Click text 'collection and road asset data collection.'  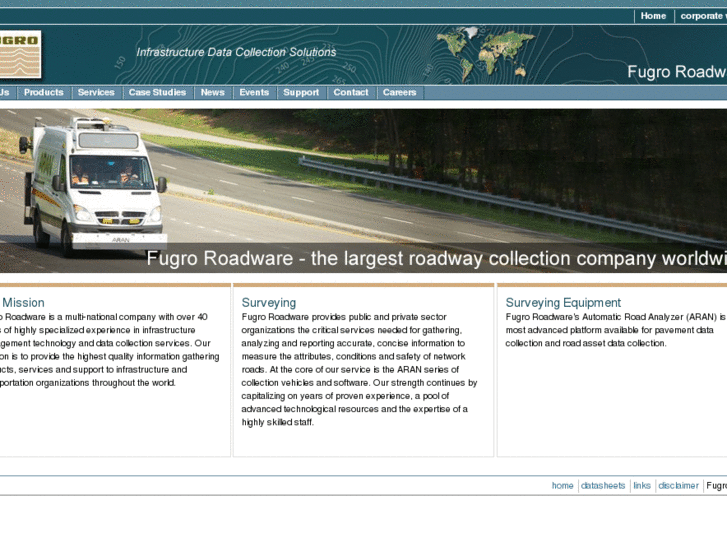pyautogui.click(x=586, y=343)
